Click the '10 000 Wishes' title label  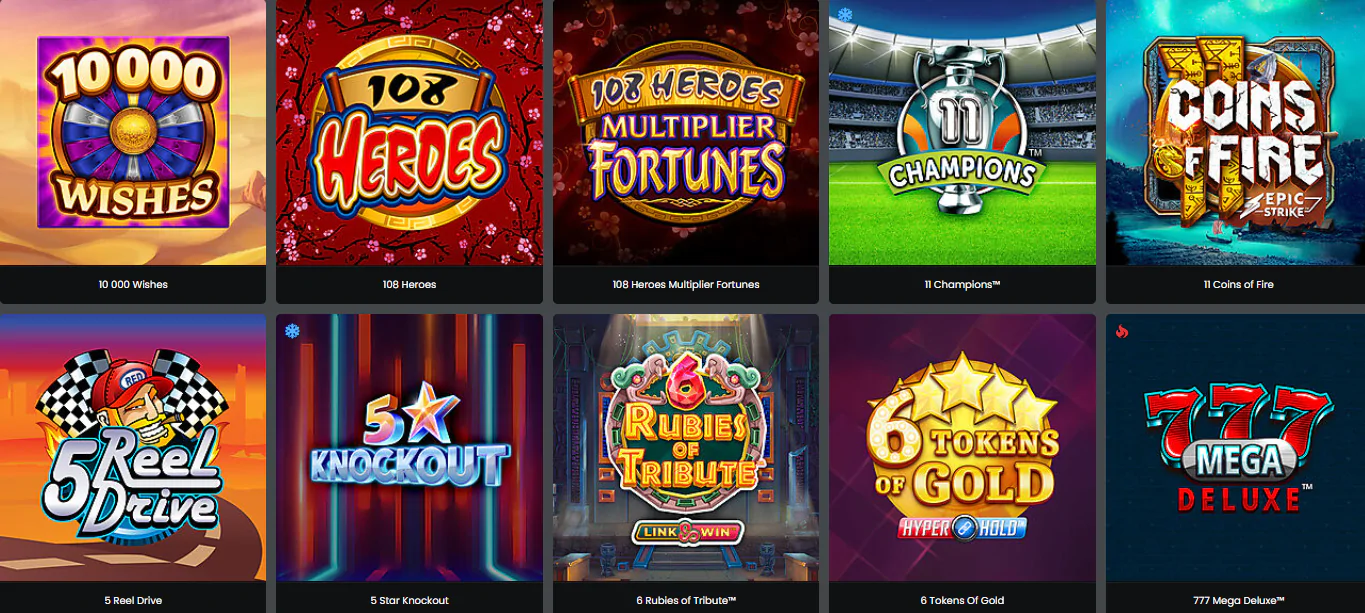click(x=133, y=285)
